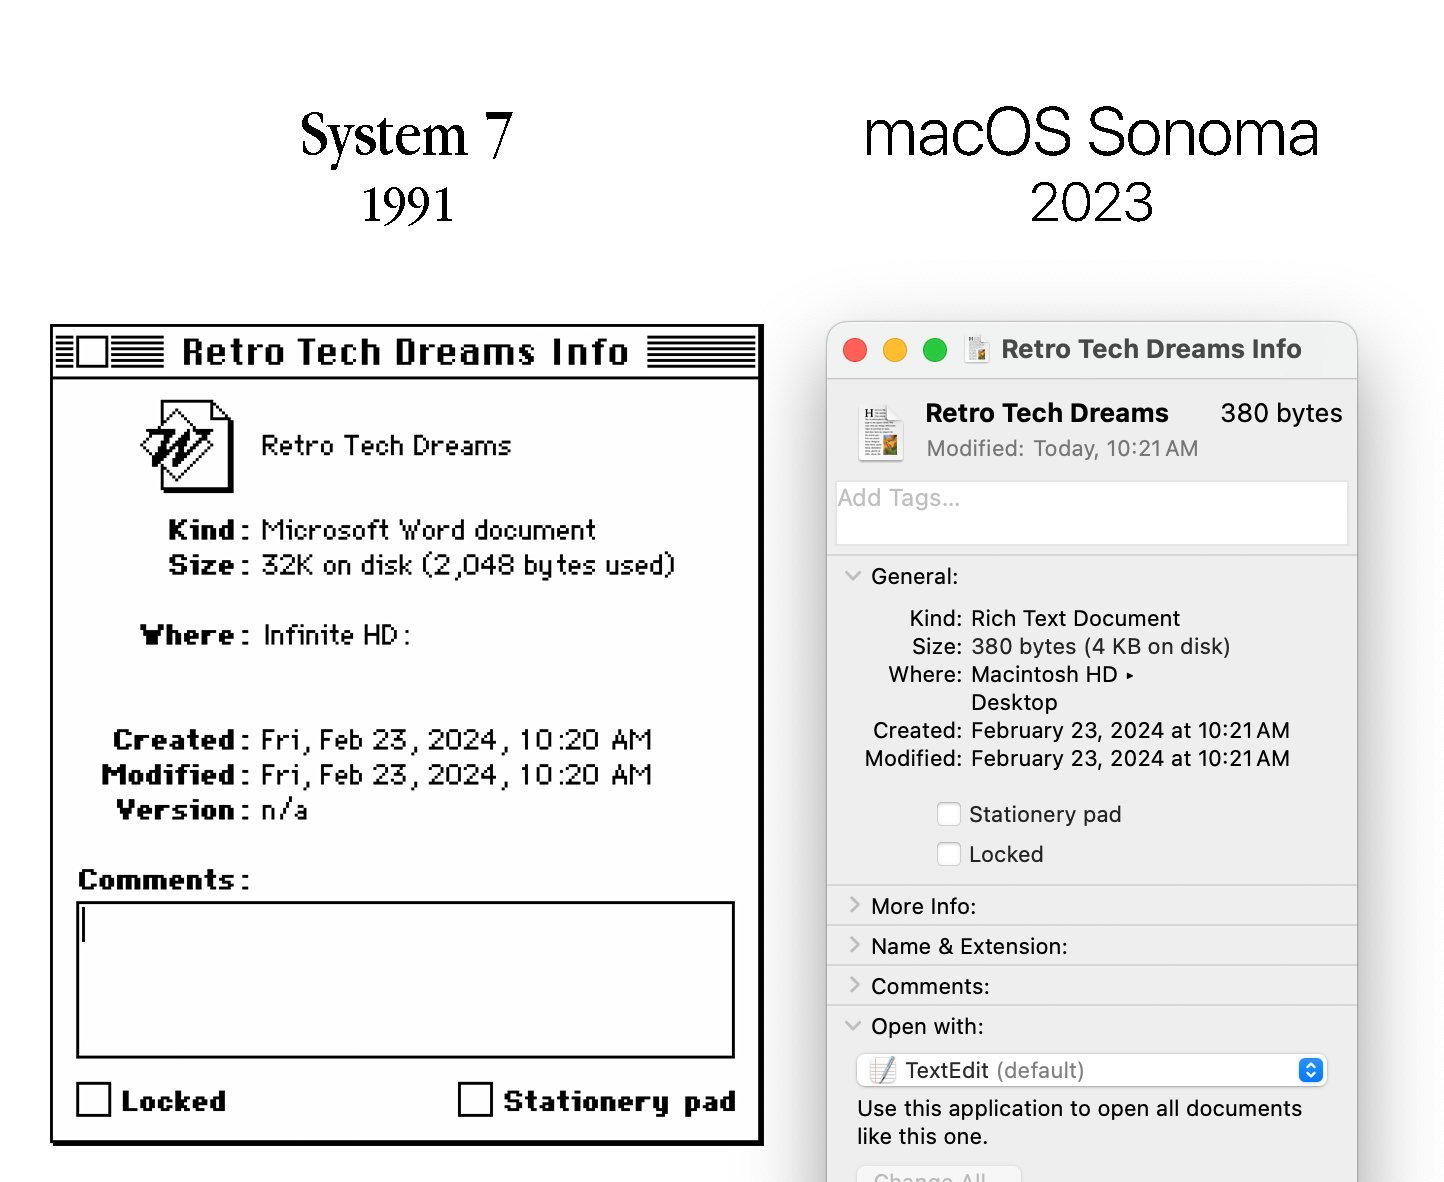Click the Add Tags field
This screenshot has width=1444, height=1182.
[1091, 512]
